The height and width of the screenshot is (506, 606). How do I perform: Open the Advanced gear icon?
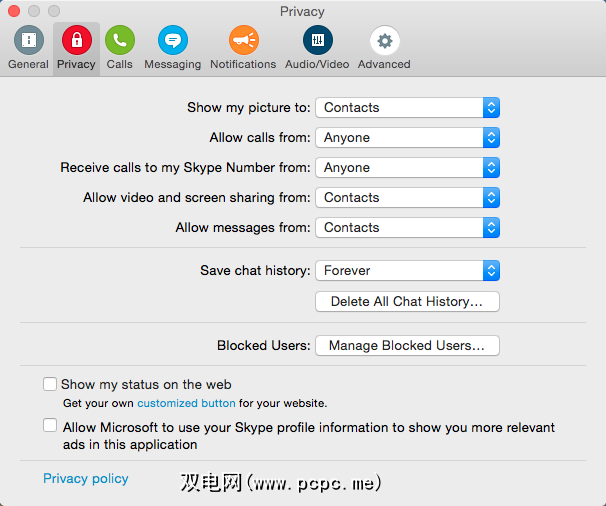pos(384,41)
